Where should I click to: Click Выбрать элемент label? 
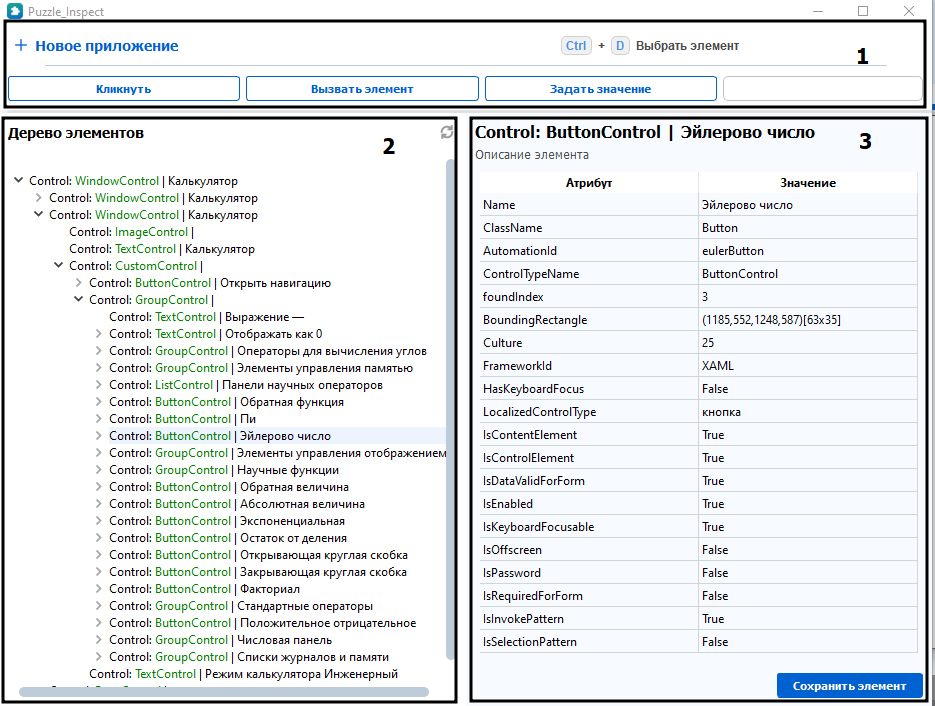click(687, 46)
